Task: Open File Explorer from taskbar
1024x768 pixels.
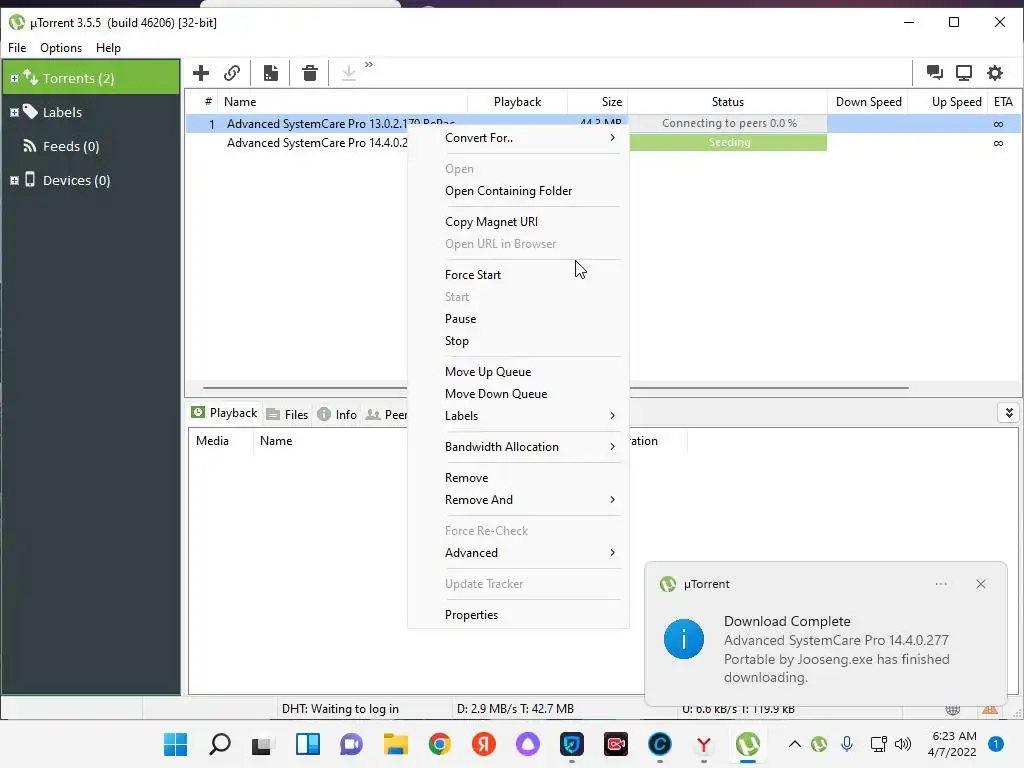Action: [396, 744]
